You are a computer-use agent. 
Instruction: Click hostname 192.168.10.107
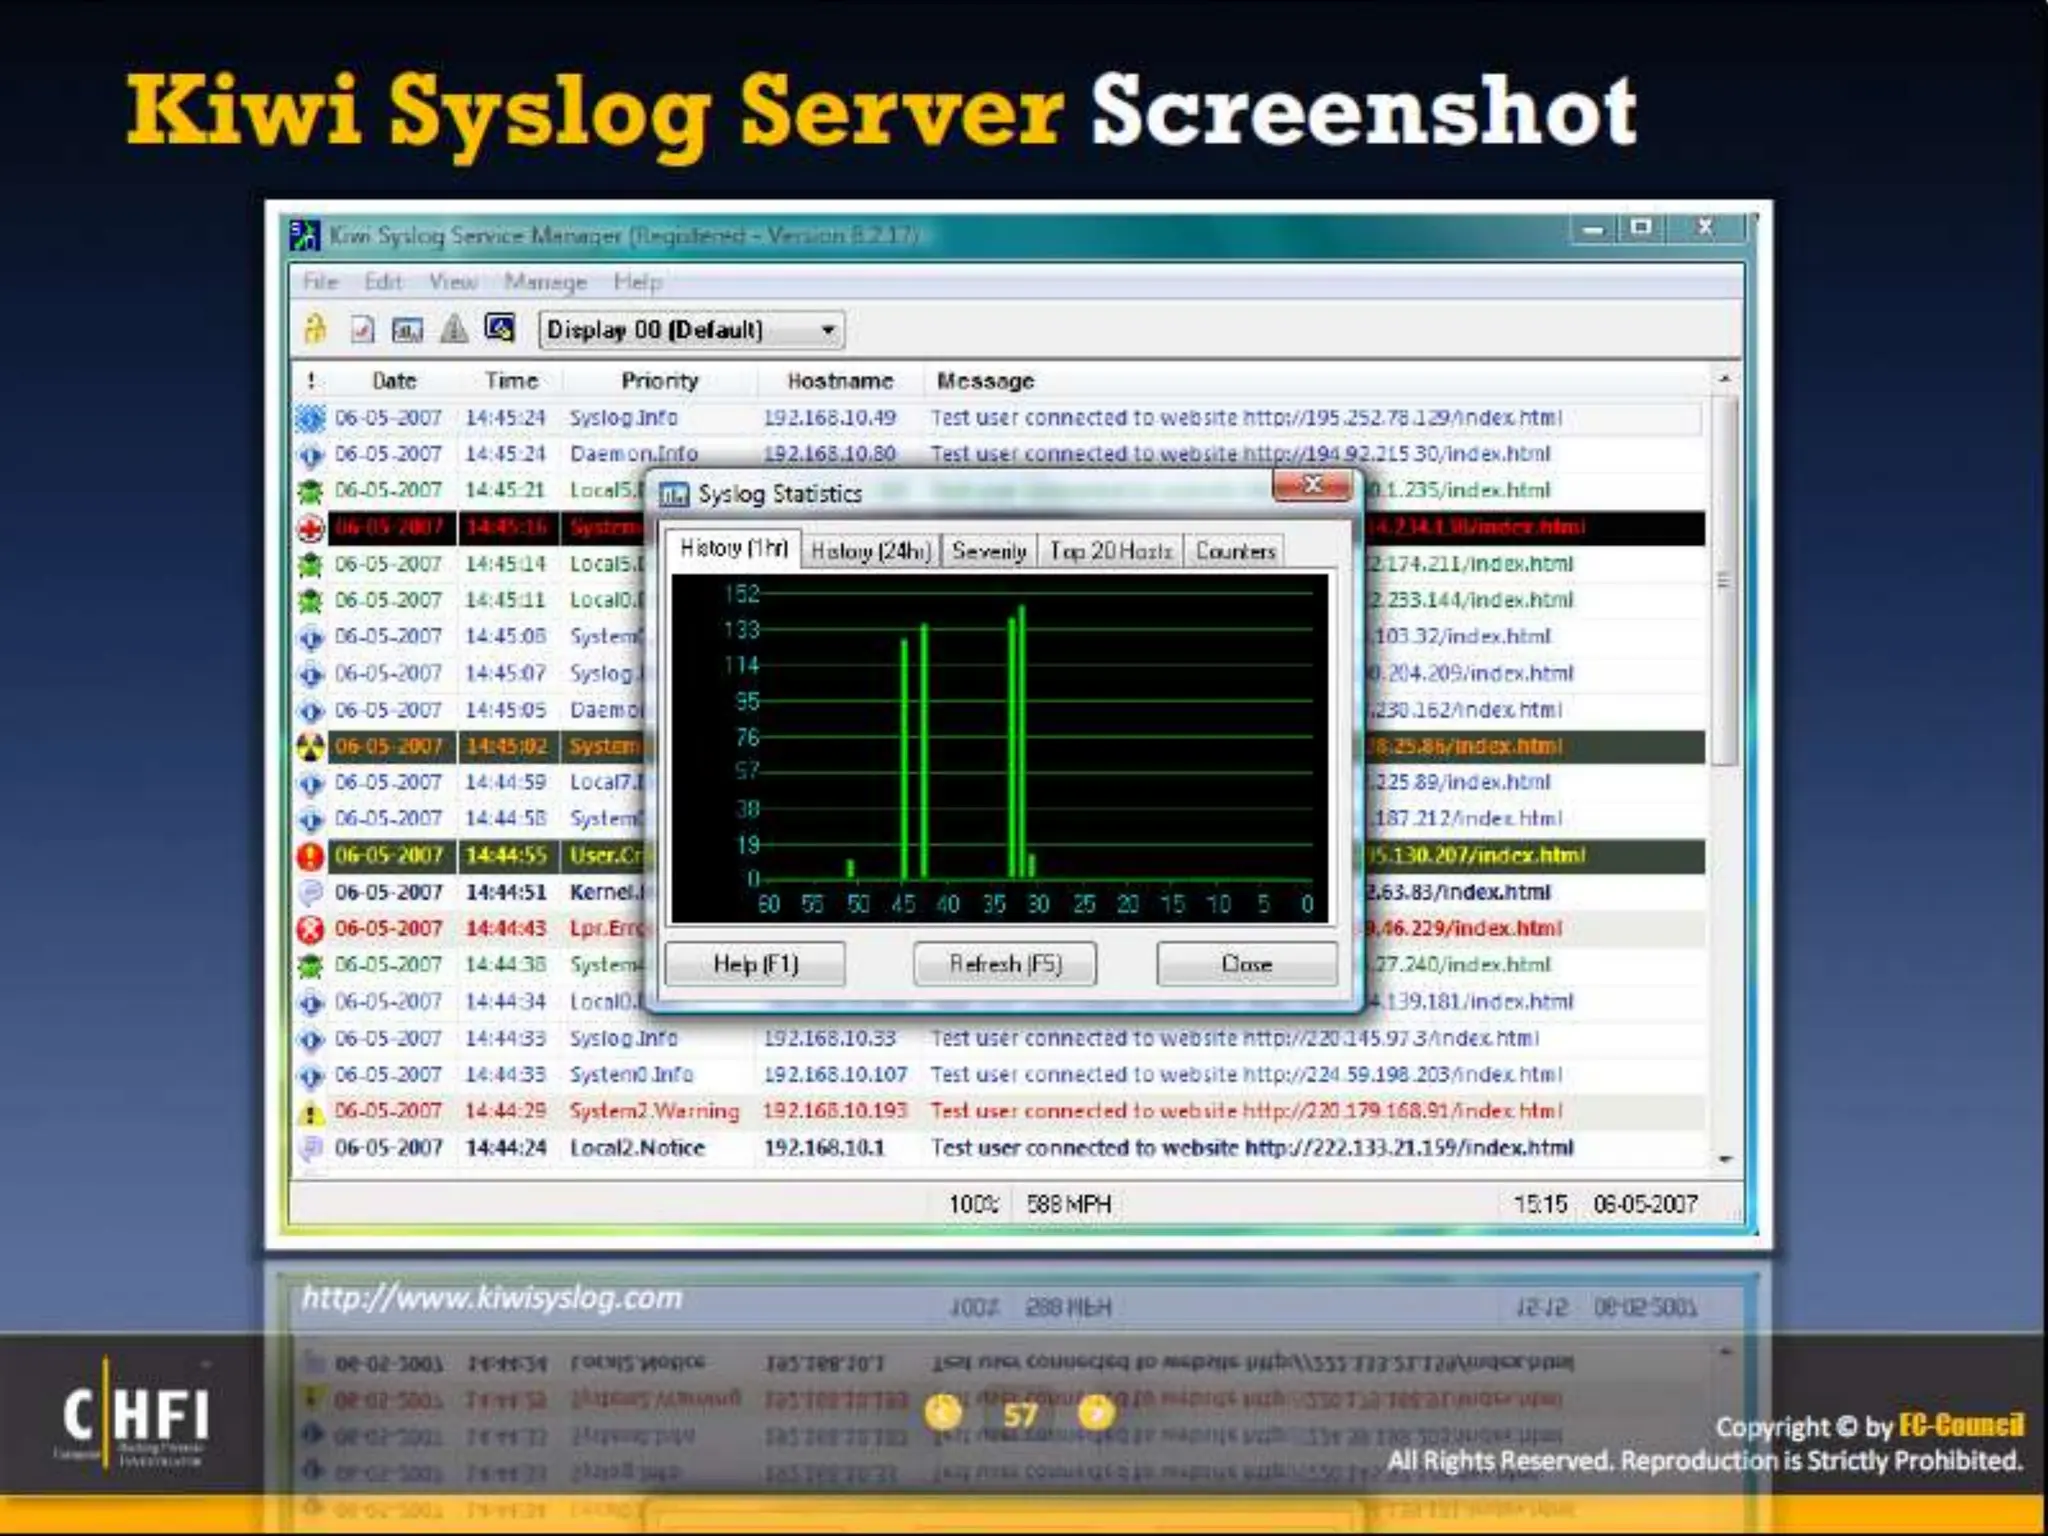(x=835, y=1075)
